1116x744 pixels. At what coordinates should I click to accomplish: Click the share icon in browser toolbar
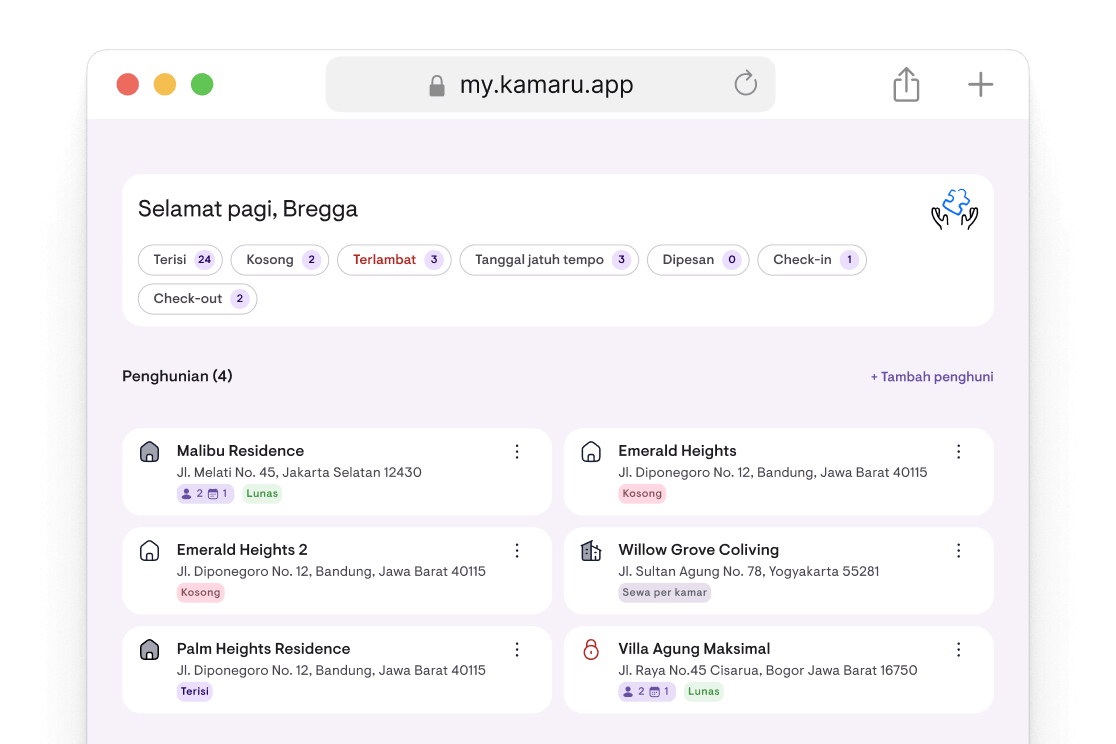(x=906, y=84)
